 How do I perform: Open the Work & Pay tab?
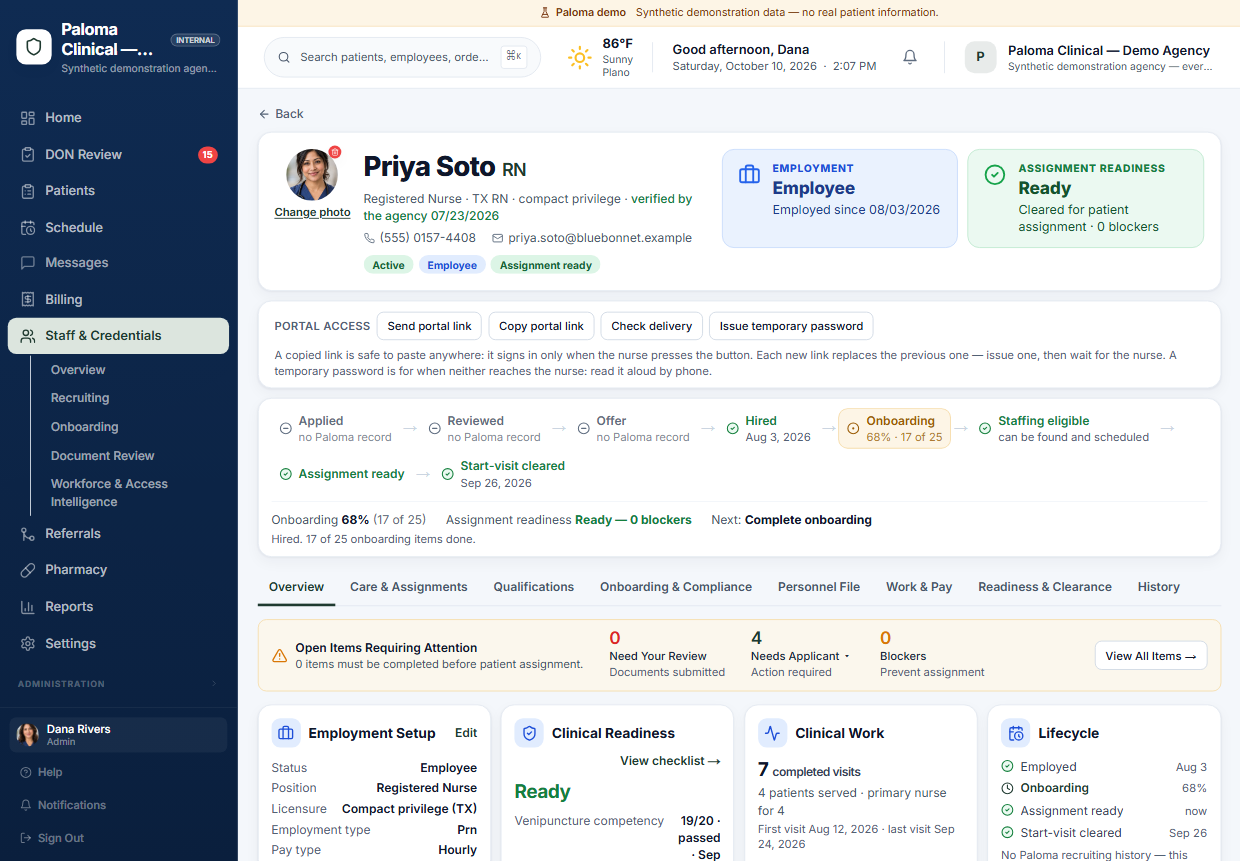pos(919,587)
